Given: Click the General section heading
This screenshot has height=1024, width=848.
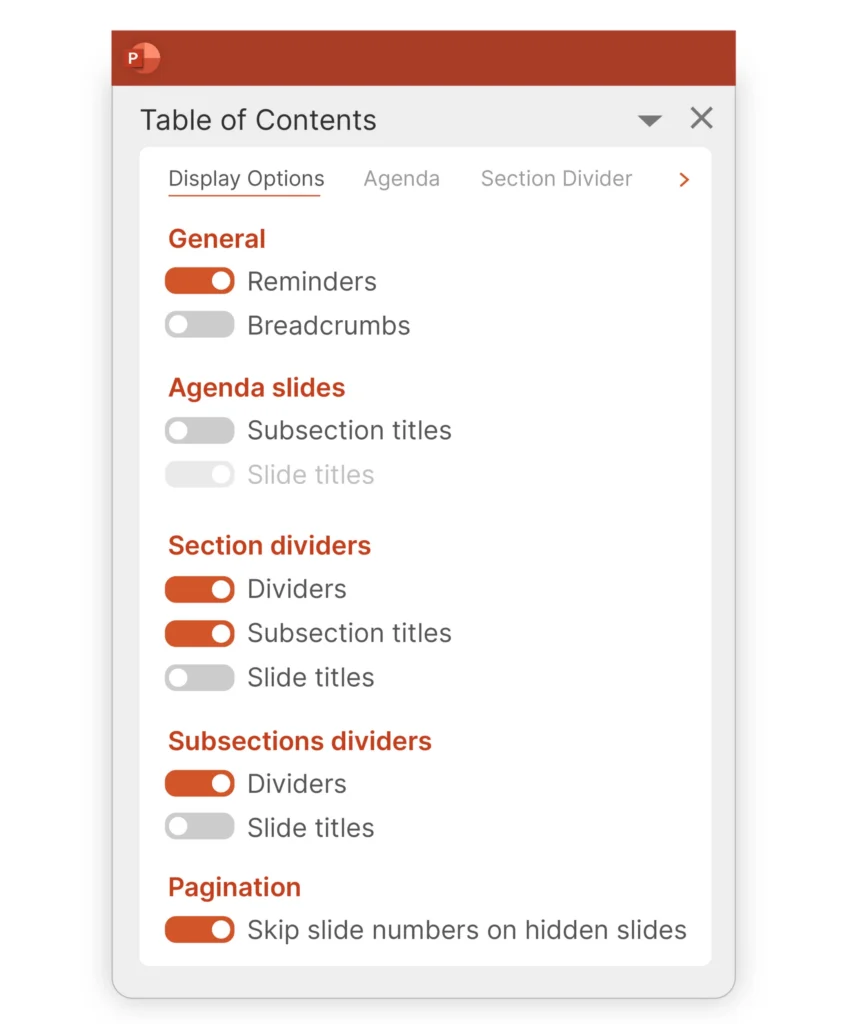Looking at the screenshot, I should (216, 239).
